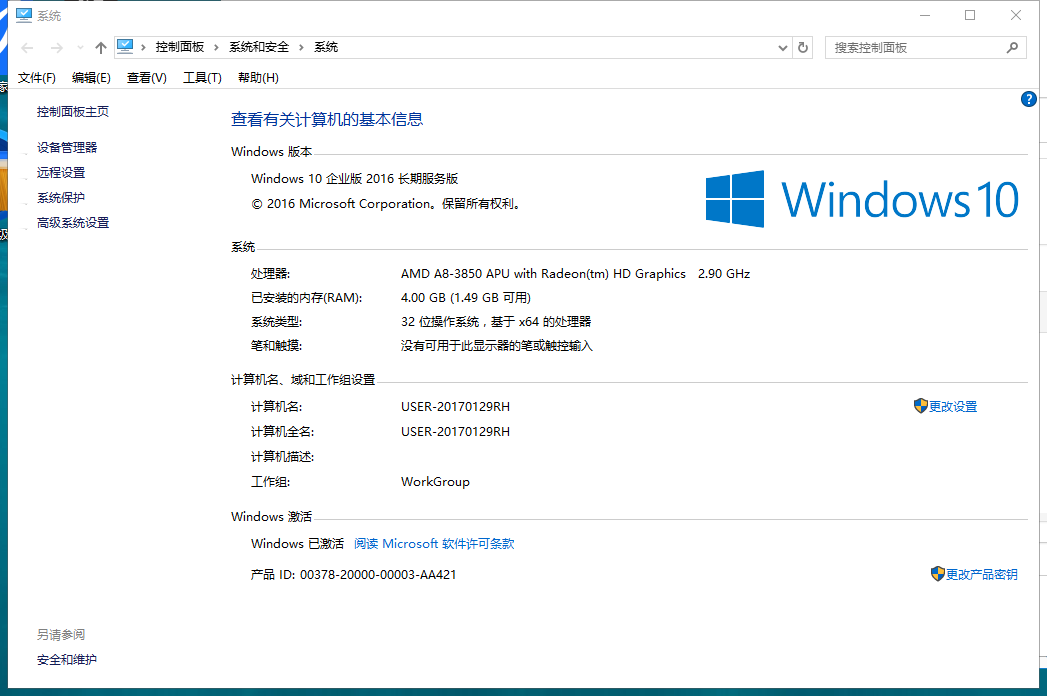The image size is (1047, 696).
Task: Click 更改产品密钥 shield link
Action: 974,574
